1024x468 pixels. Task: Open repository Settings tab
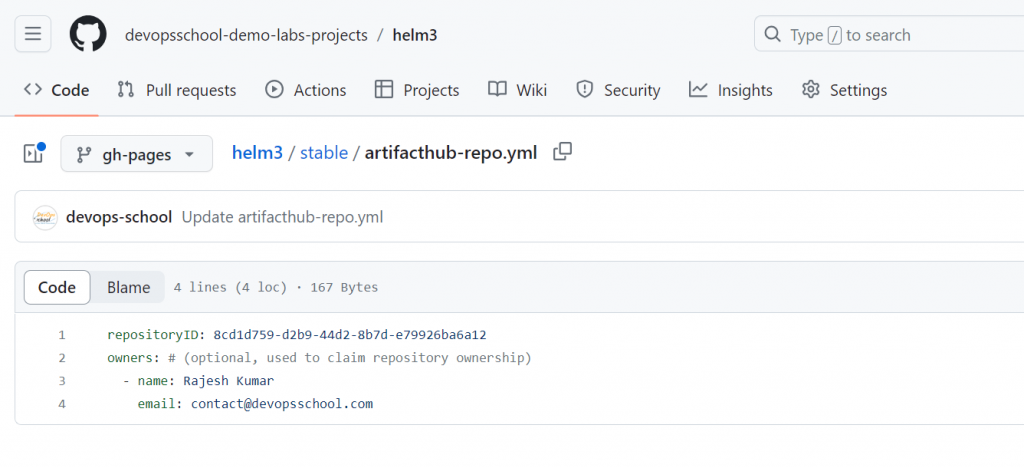click(x=845, y=90)
